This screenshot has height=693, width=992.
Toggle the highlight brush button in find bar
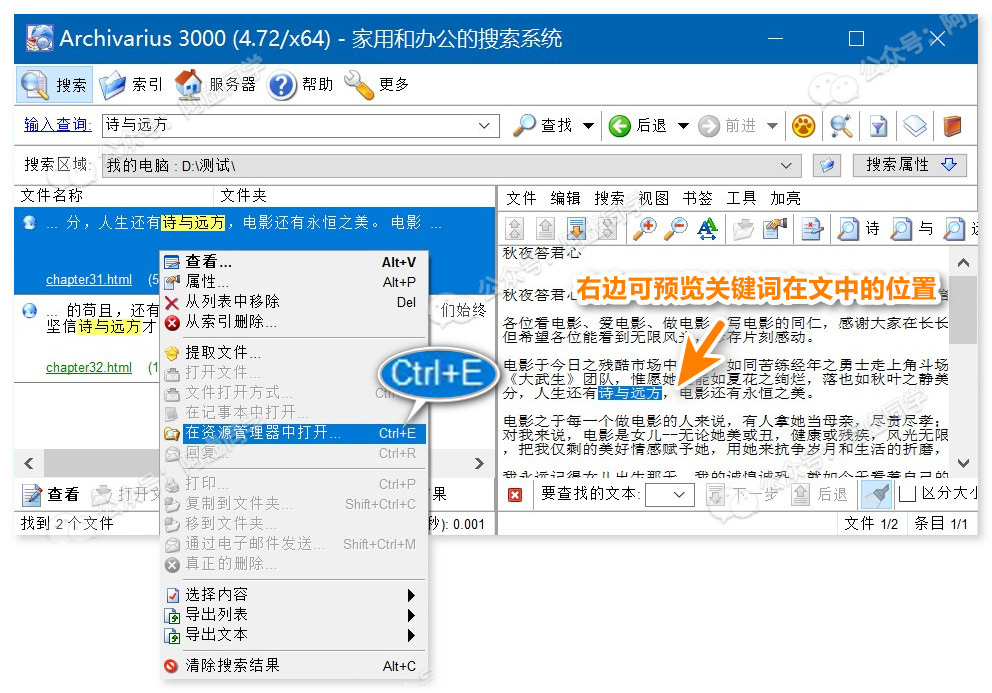[876, 494]
